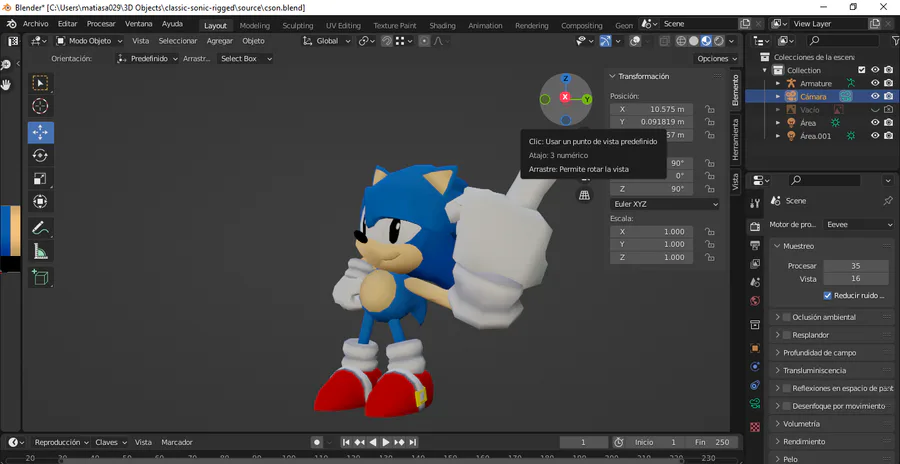
Task: Switch to rendered viewport shading
Action: point(719,41)
